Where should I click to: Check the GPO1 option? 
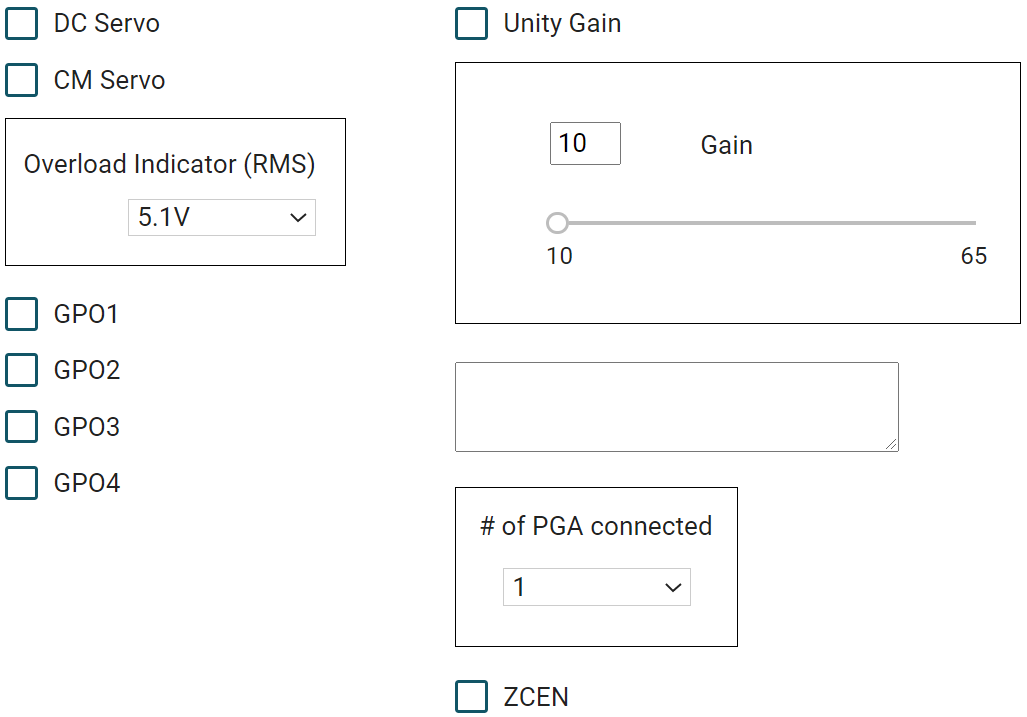click(x=22, y=314)
